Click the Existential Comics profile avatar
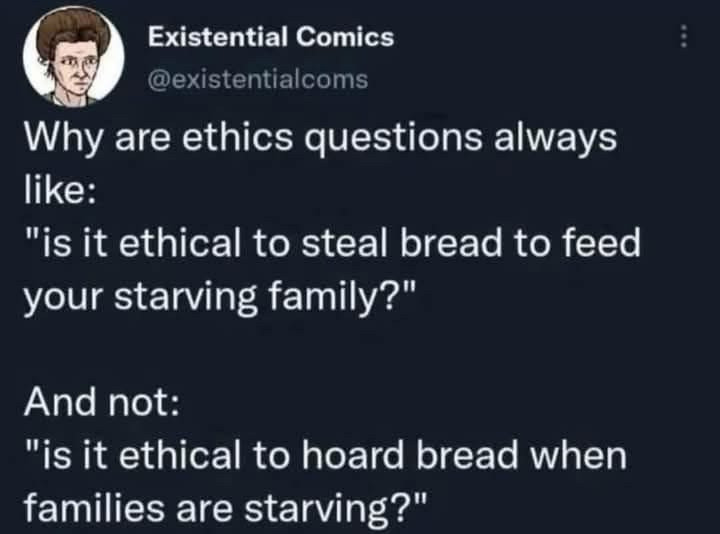720x534 pixels. tap(73, 57)
